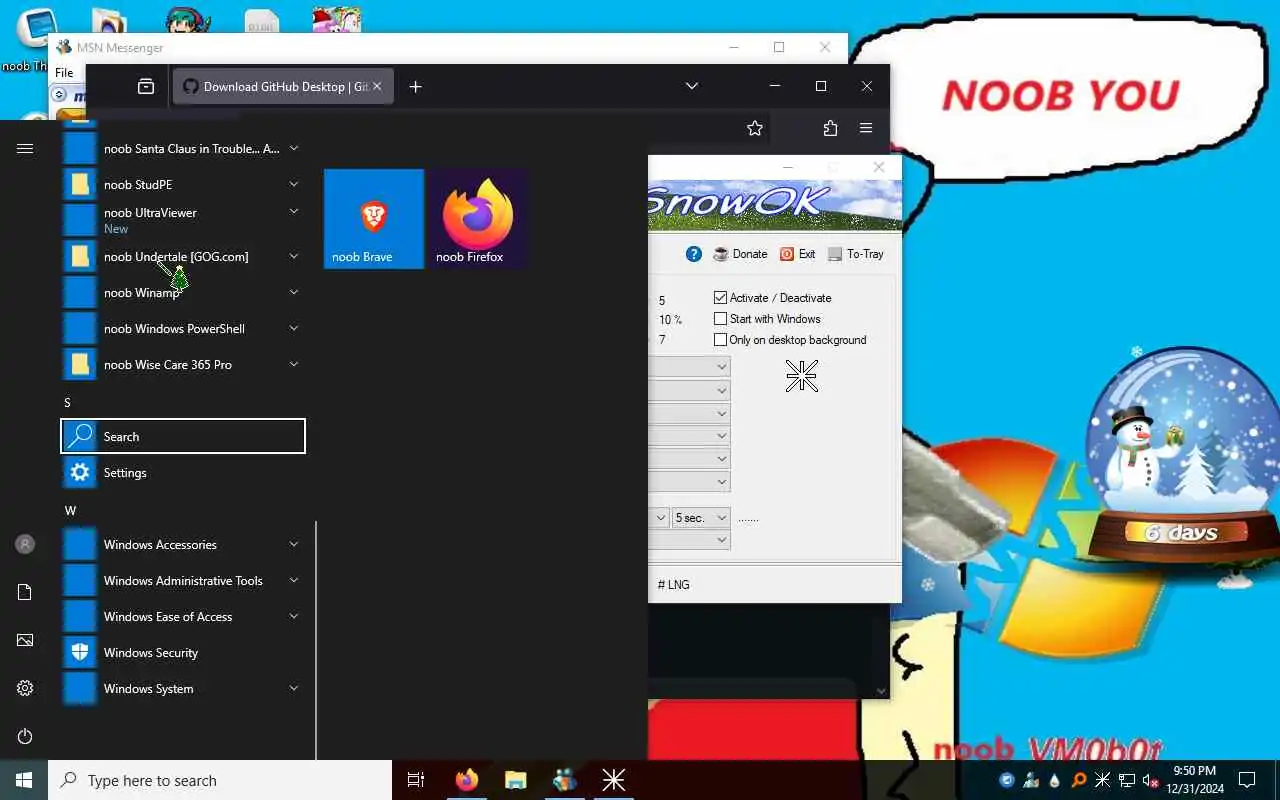Open File Explorer from the taskbar
Screen dimensions: 1280x800
click(515, 780)
